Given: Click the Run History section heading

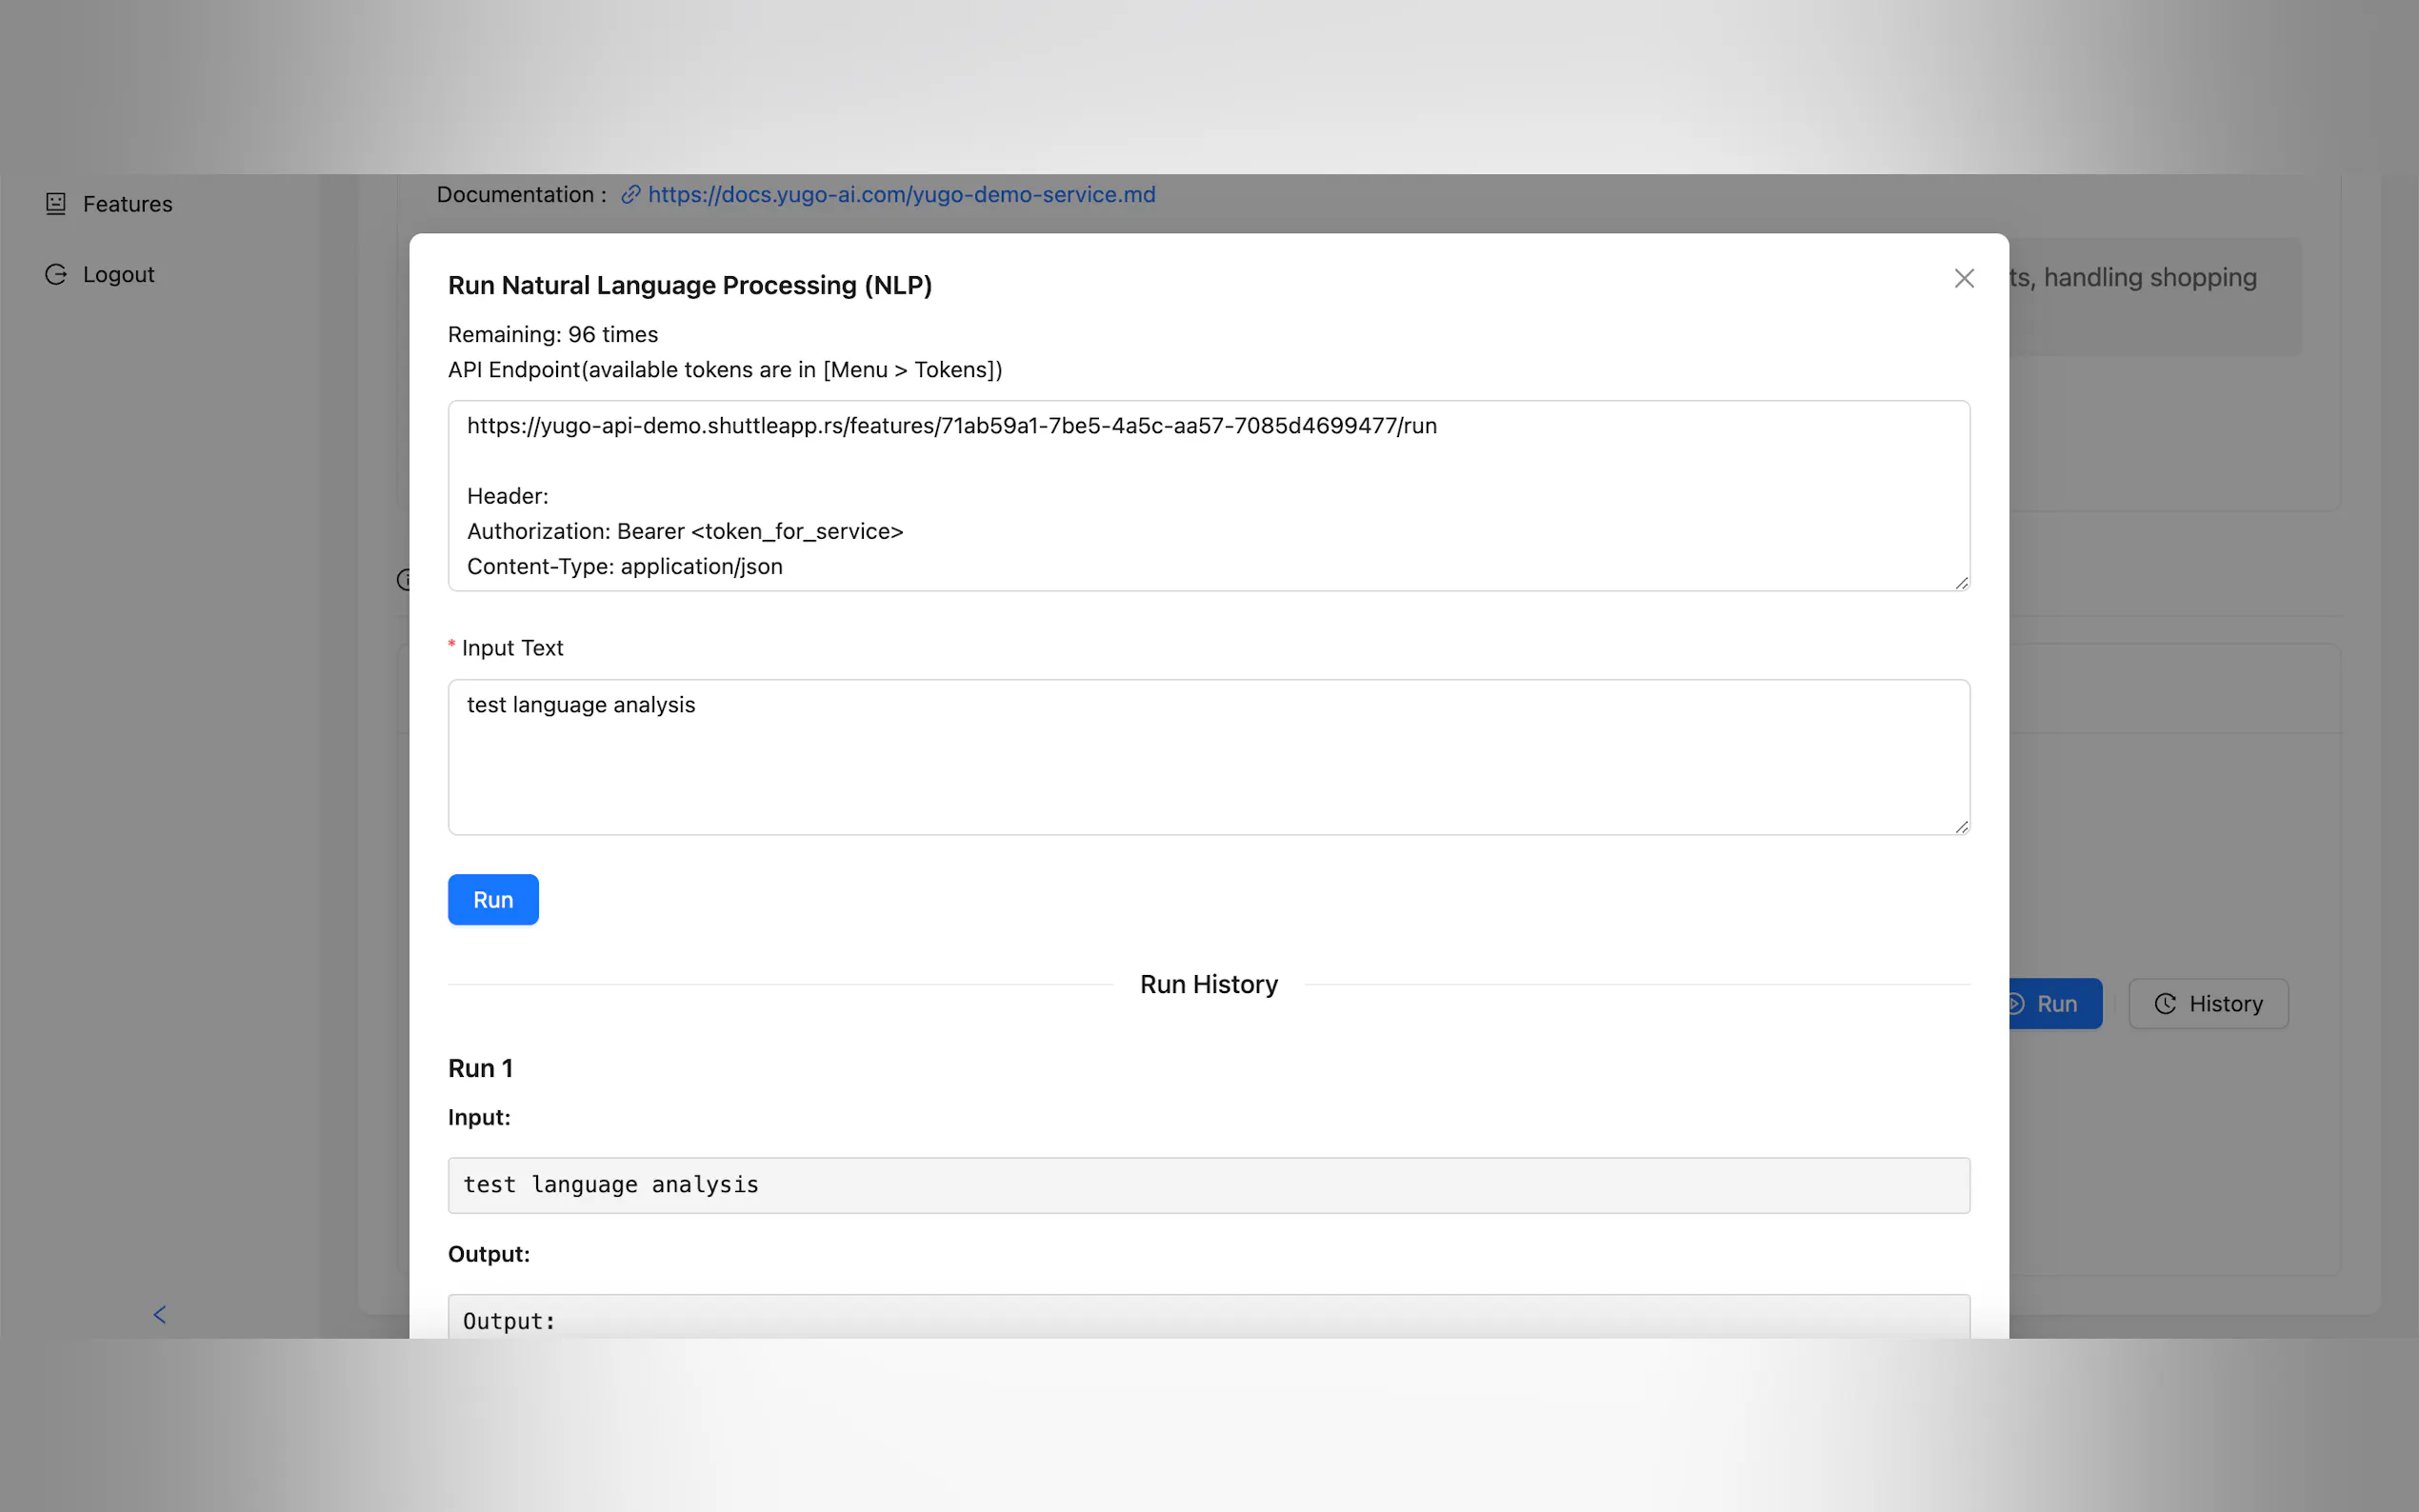Looking at the screenshot, I should coord(1208,985).
